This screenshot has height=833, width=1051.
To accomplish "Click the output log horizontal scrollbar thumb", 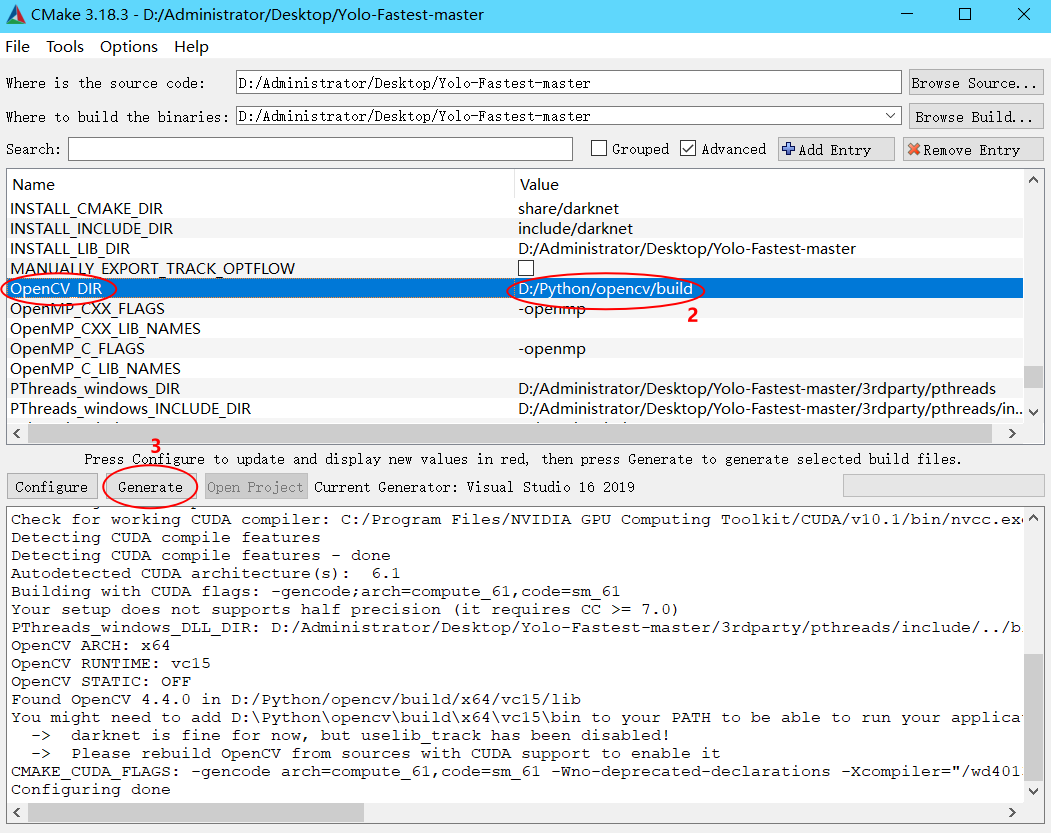I will [x=196, y=813].
